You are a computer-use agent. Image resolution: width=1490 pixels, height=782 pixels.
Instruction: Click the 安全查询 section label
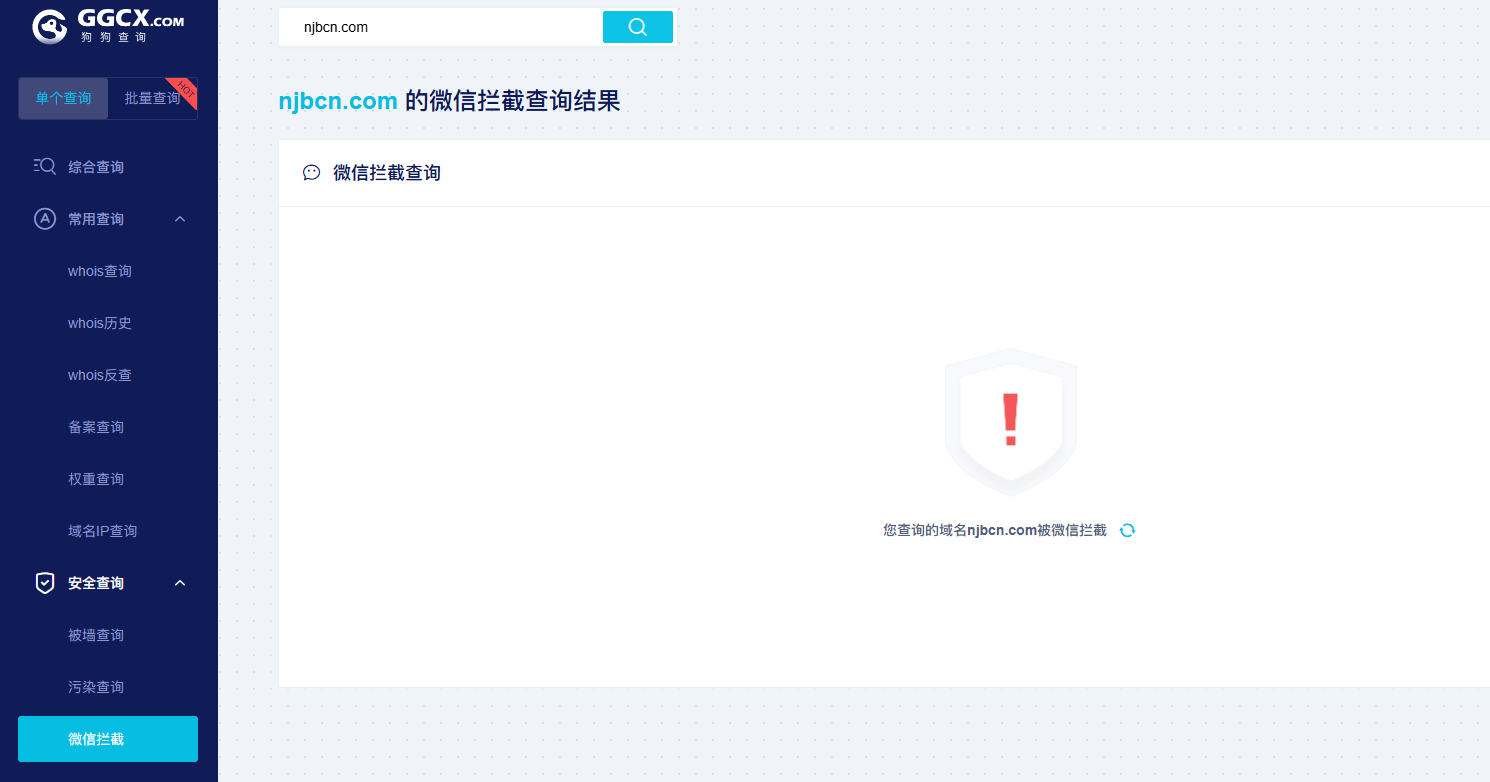point(96,583)
